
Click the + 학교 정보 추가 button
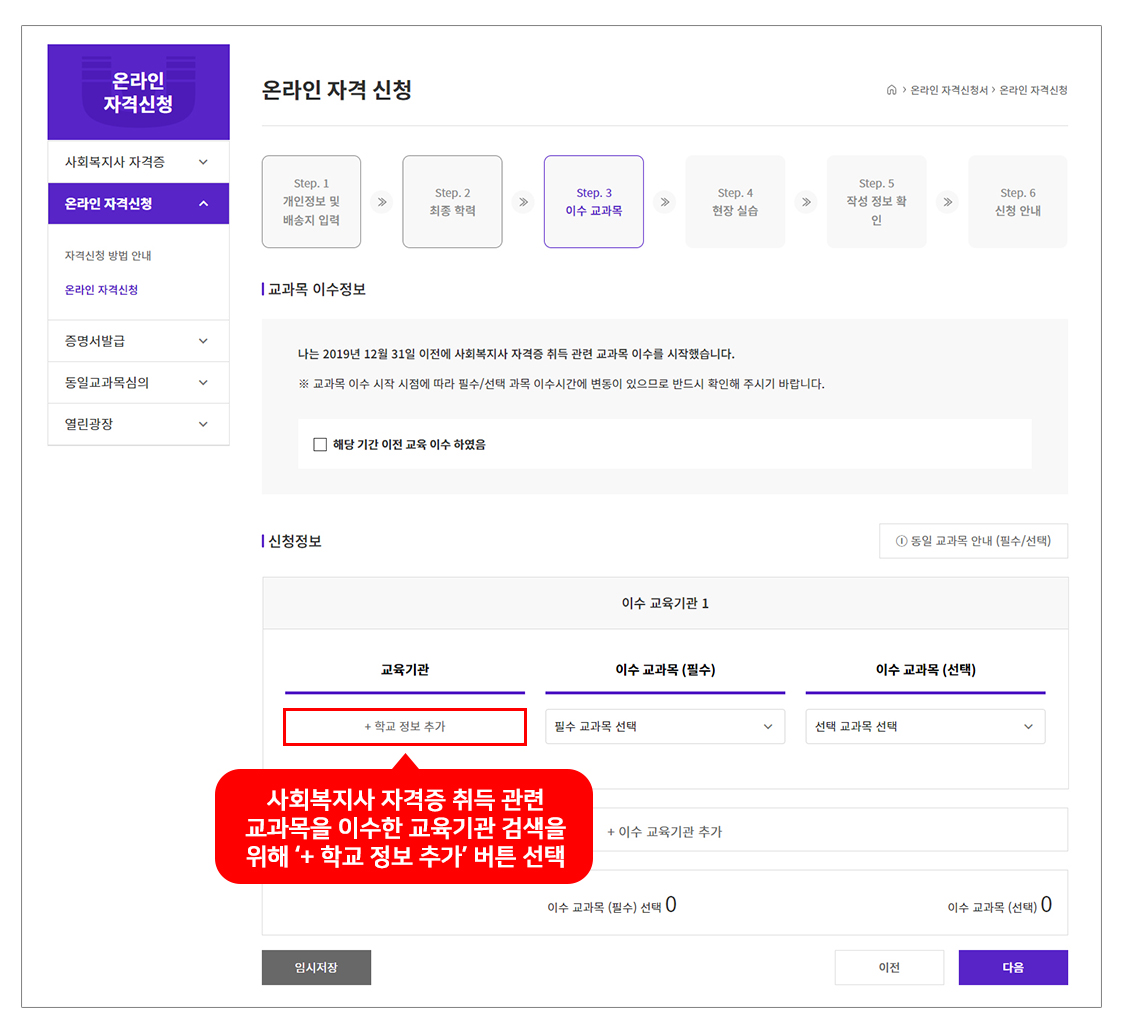[405, 727]
